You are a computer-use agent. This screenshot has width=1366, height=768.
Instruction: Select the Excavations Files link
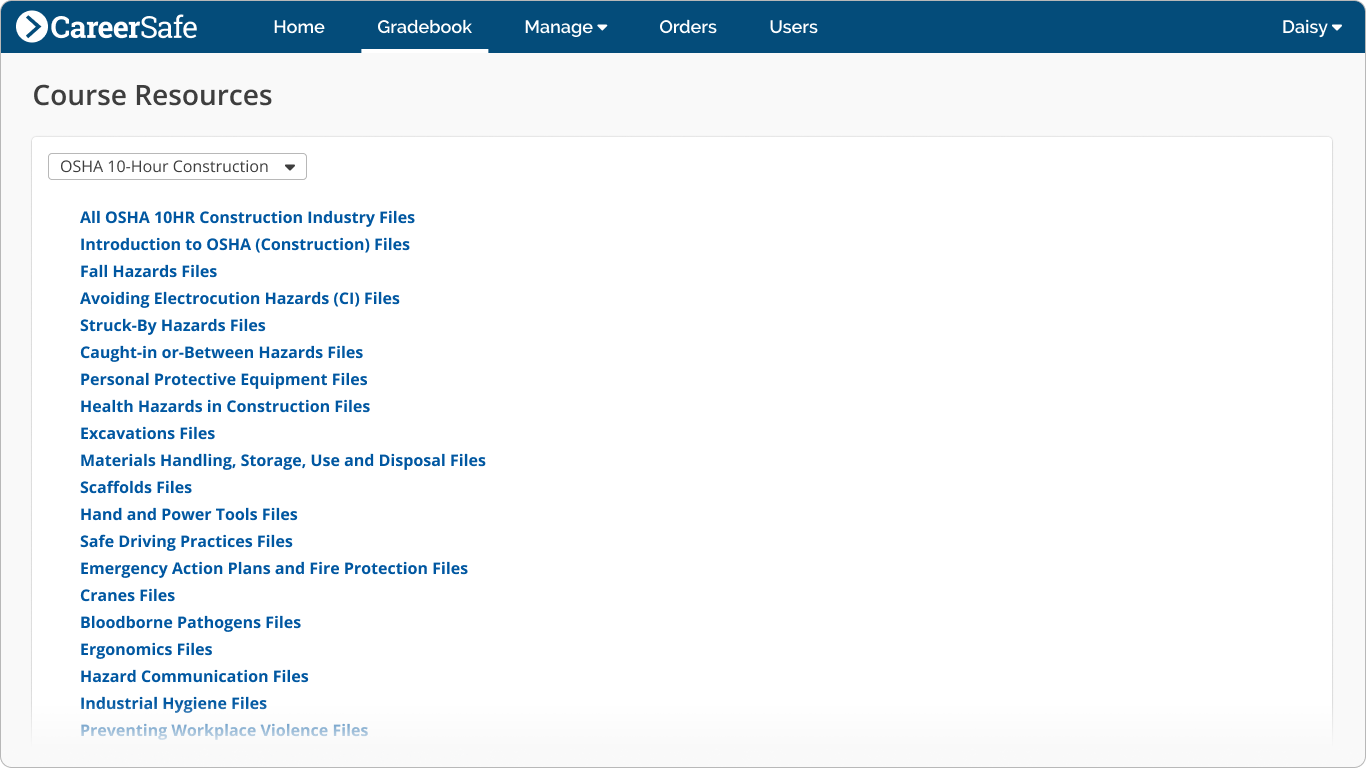(x=147, y=433)
